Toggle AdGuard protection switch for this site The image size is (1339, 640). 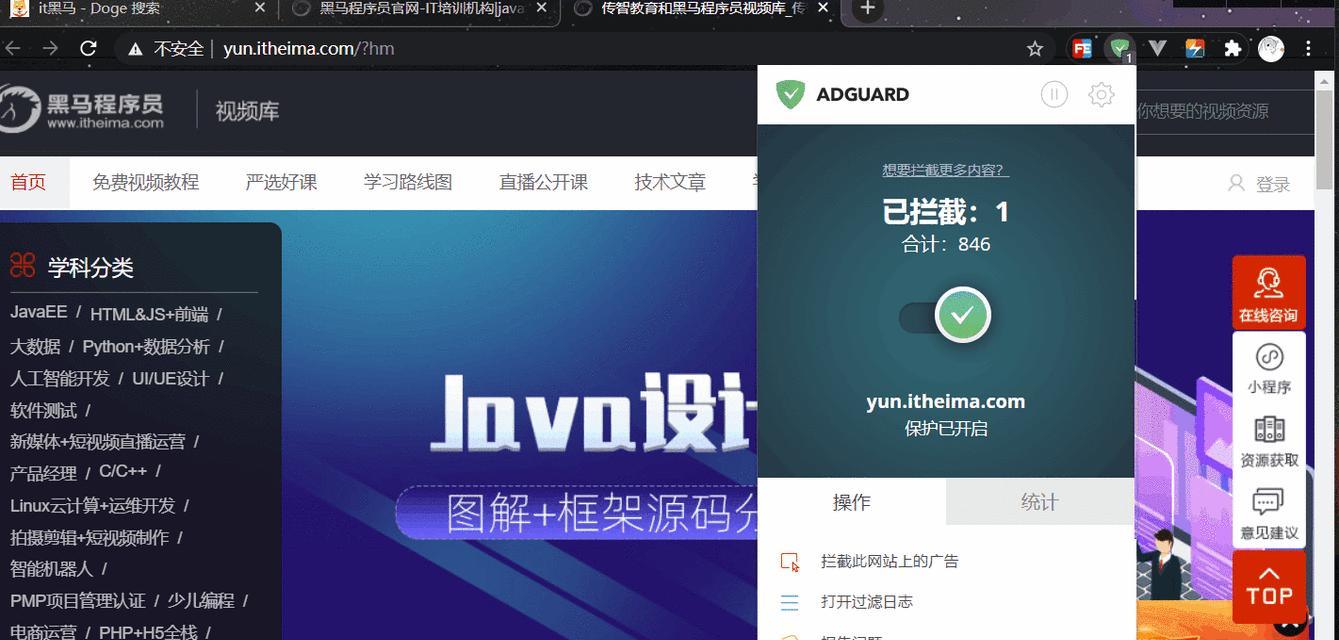tap(945, 317)
